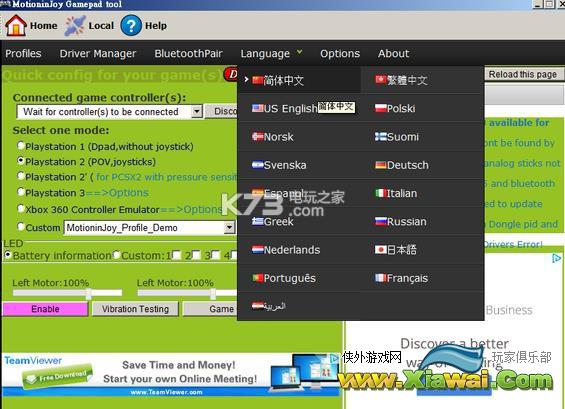
Task: Open Driver Manager tab
Action: (98, 53)
